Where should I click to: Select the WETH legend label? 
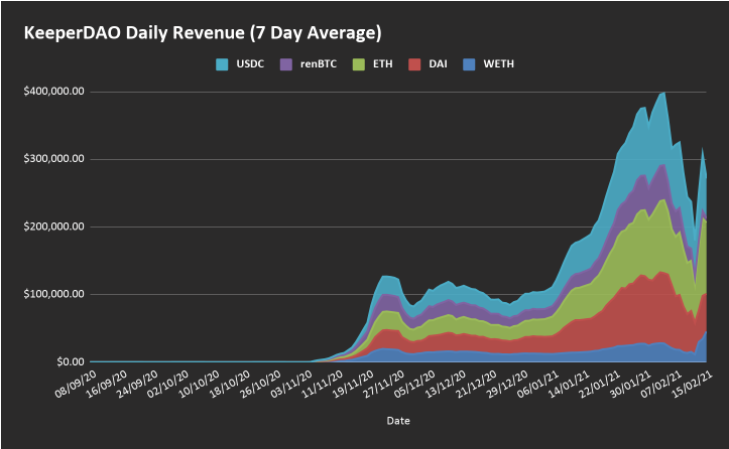(499, 64)
